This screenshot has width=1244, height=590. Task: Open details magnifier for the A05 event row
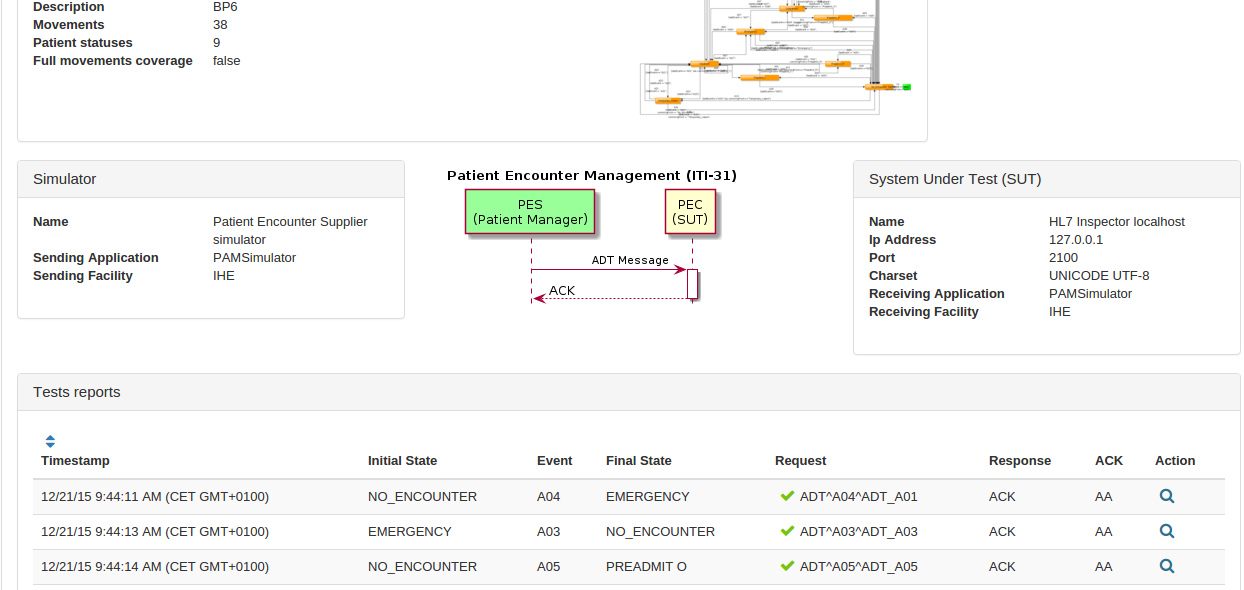tap(1166, 566)
